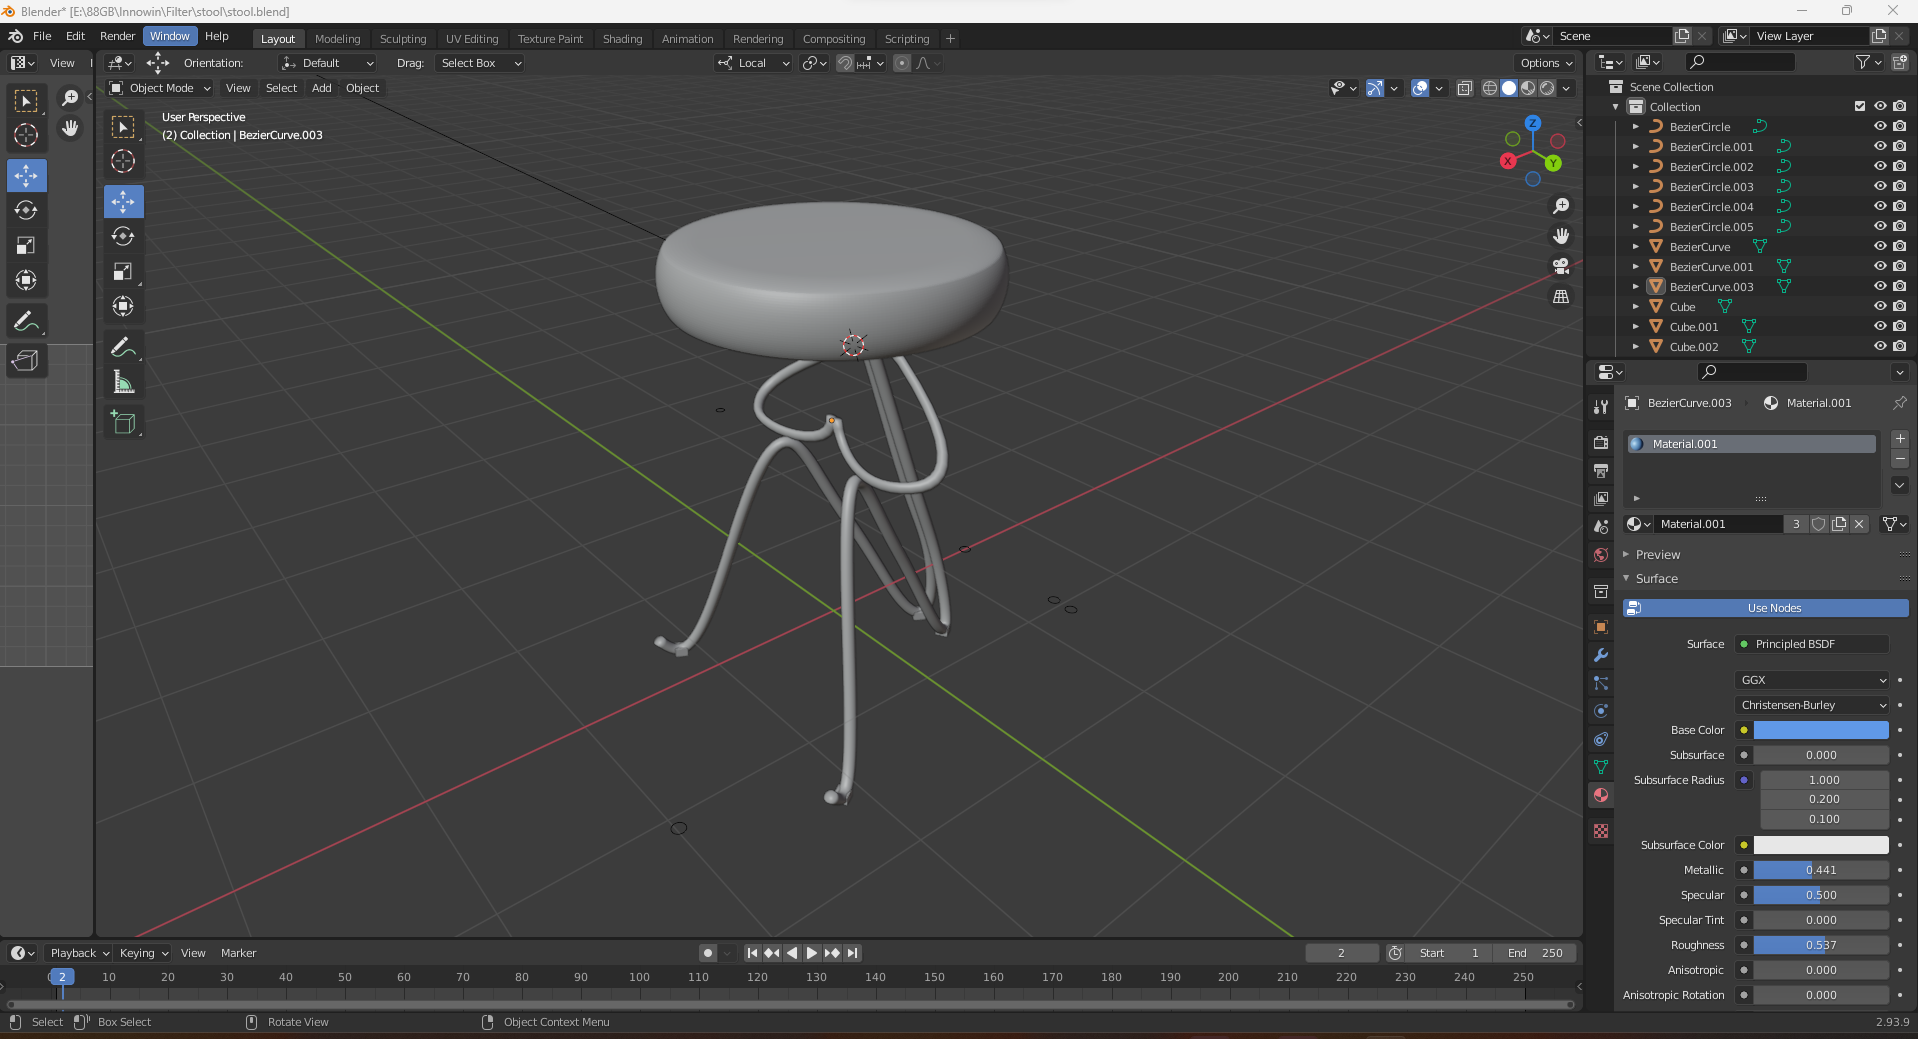Switch viewport shading to Wireframe
Screen dimensions: 1918x1039
1490,88
